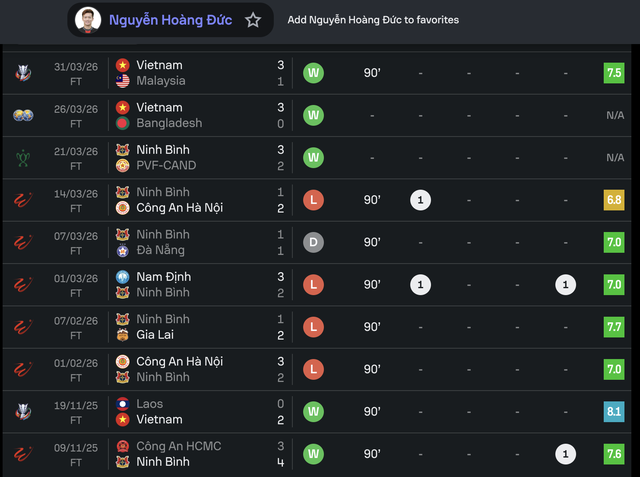Open Nguyễn Hoàng Đức player name link
The width and height of the screenshot is (640, 477).
[169, 20]
